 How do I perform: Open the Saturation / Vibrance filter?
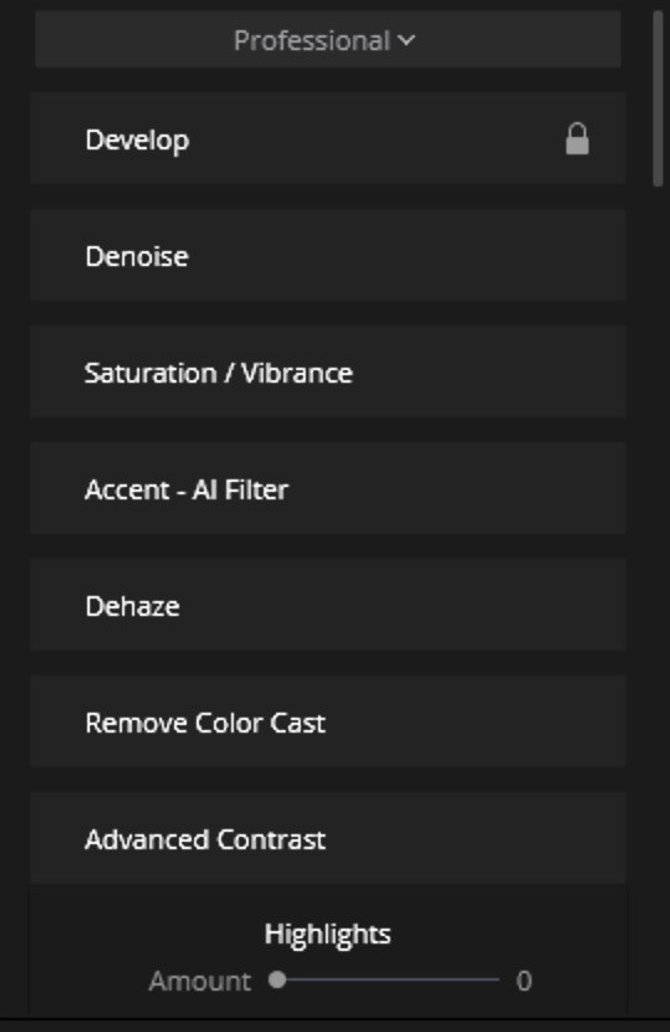328,372
